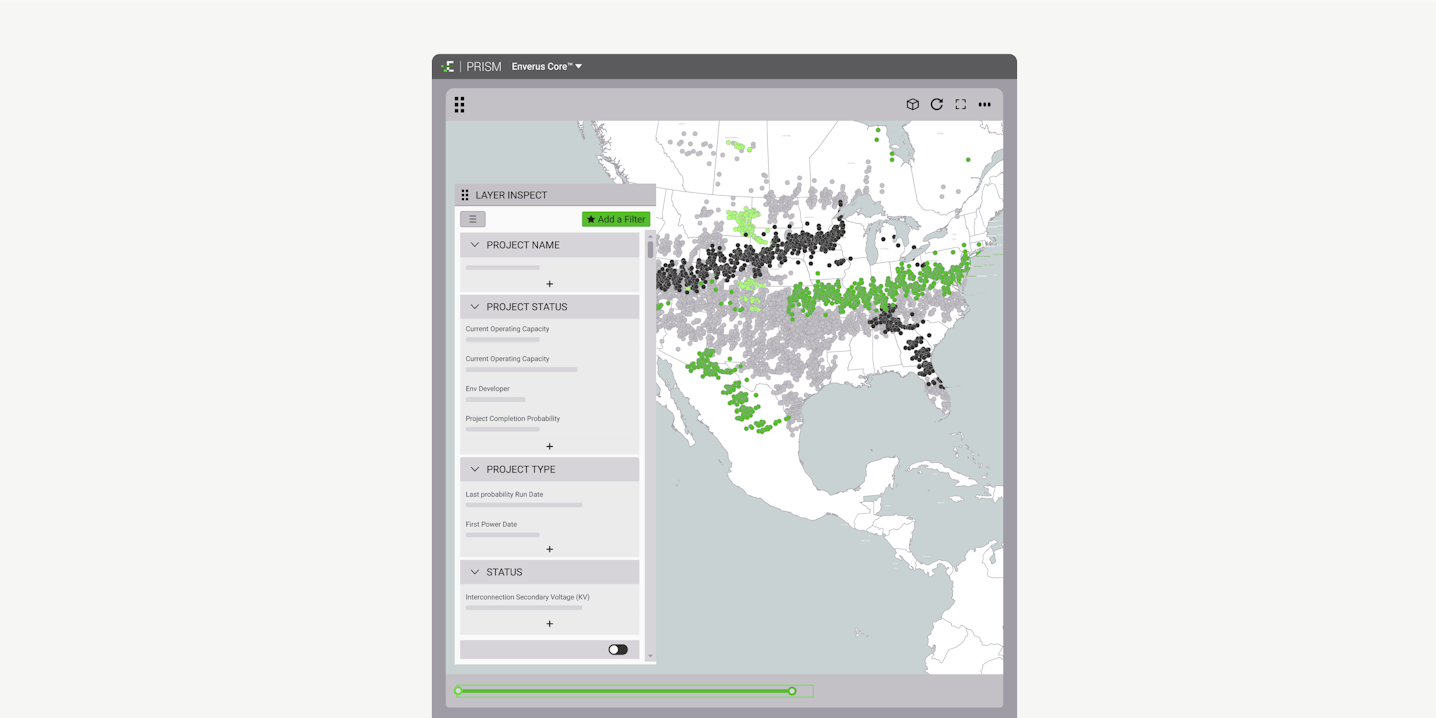
Task: Click the Add a Filter button
Action: [x=616, y=219]
